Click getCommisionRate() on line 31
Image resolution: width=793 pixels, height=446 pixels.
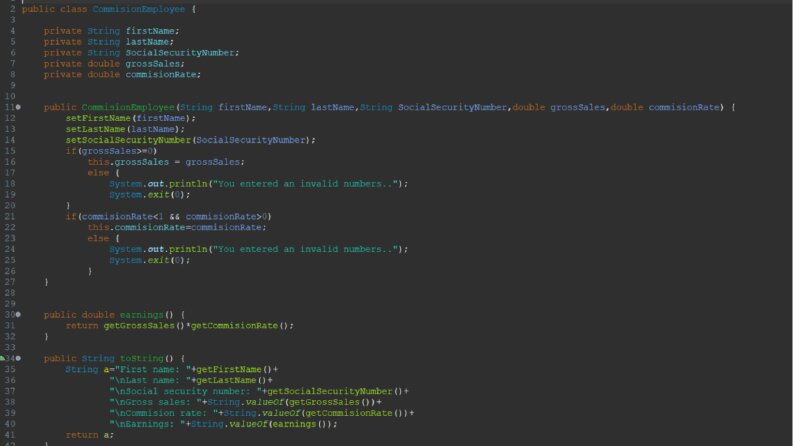239,326
